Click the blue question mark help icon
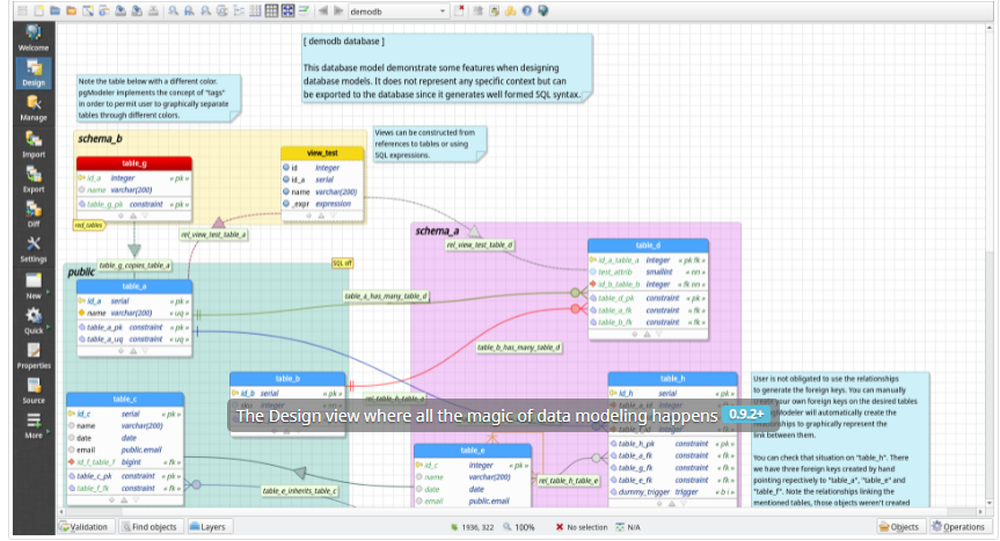The width and height of the screenshot is (1000, 541). tap(527, 11)
